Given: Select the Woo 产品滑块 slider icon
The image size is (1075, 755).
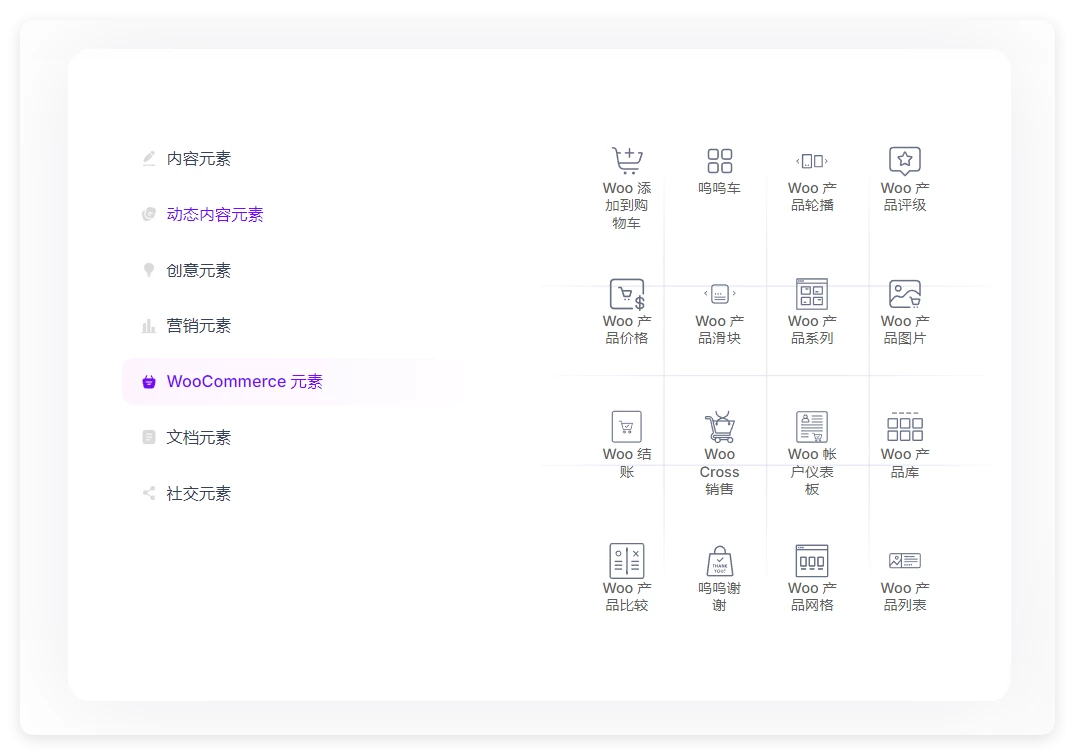Looking at the screenshot, I should tap(719, 294).
